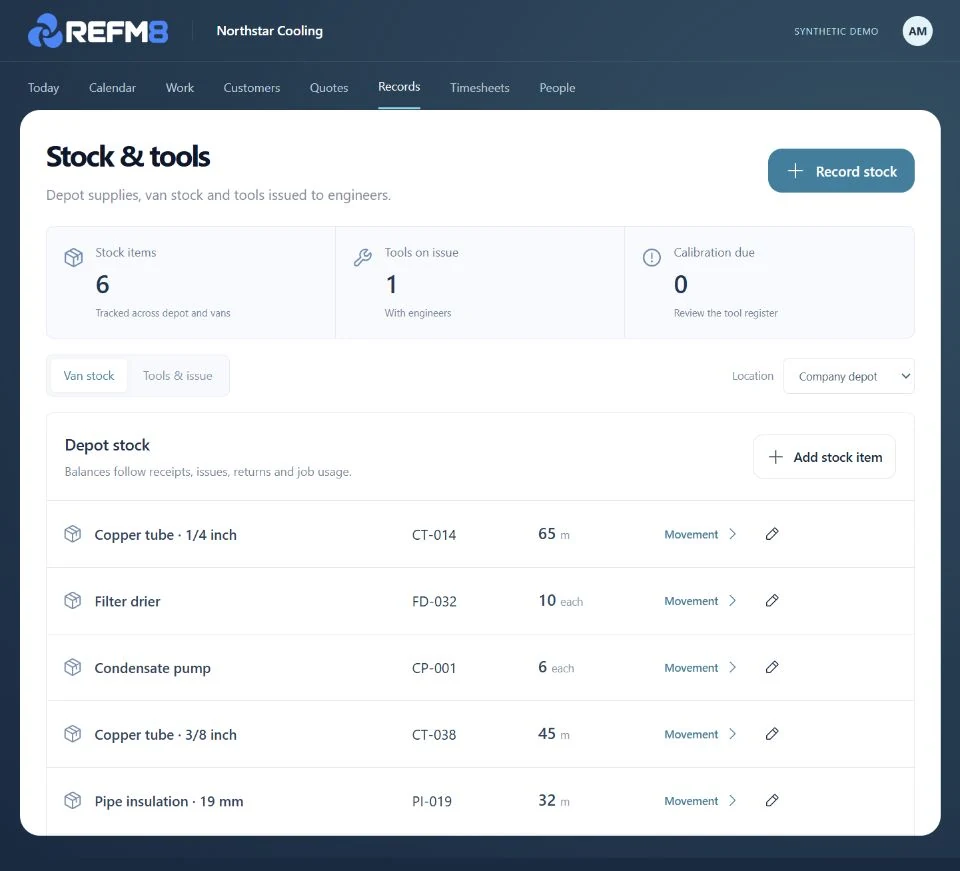The height and width of the screenshot is (871, 960).
Task: Click the SKU code CT-014
Action: tap(434, 534)
